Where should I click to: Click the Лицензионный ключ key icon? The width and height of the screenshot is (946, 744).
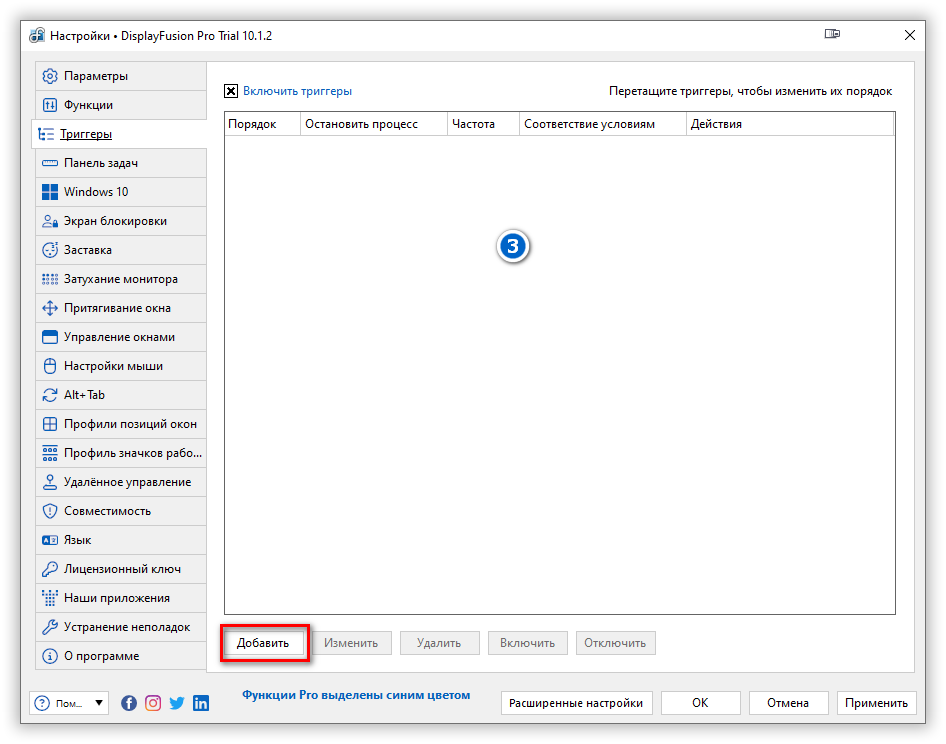tap(49, 569)
